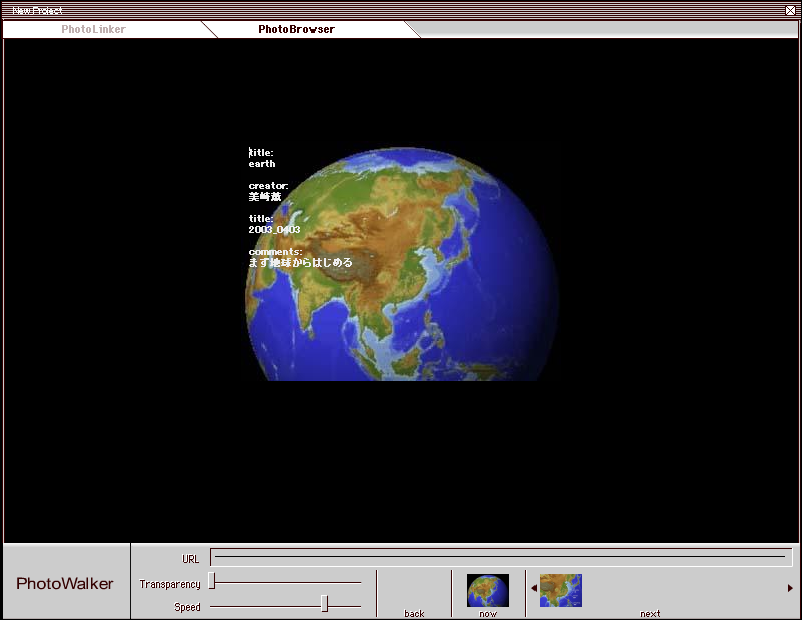Image resolution: width=802 pixels, height=620 pixels.
Task: Open the next photo map thumbnail
Action: tap(561, 589)
